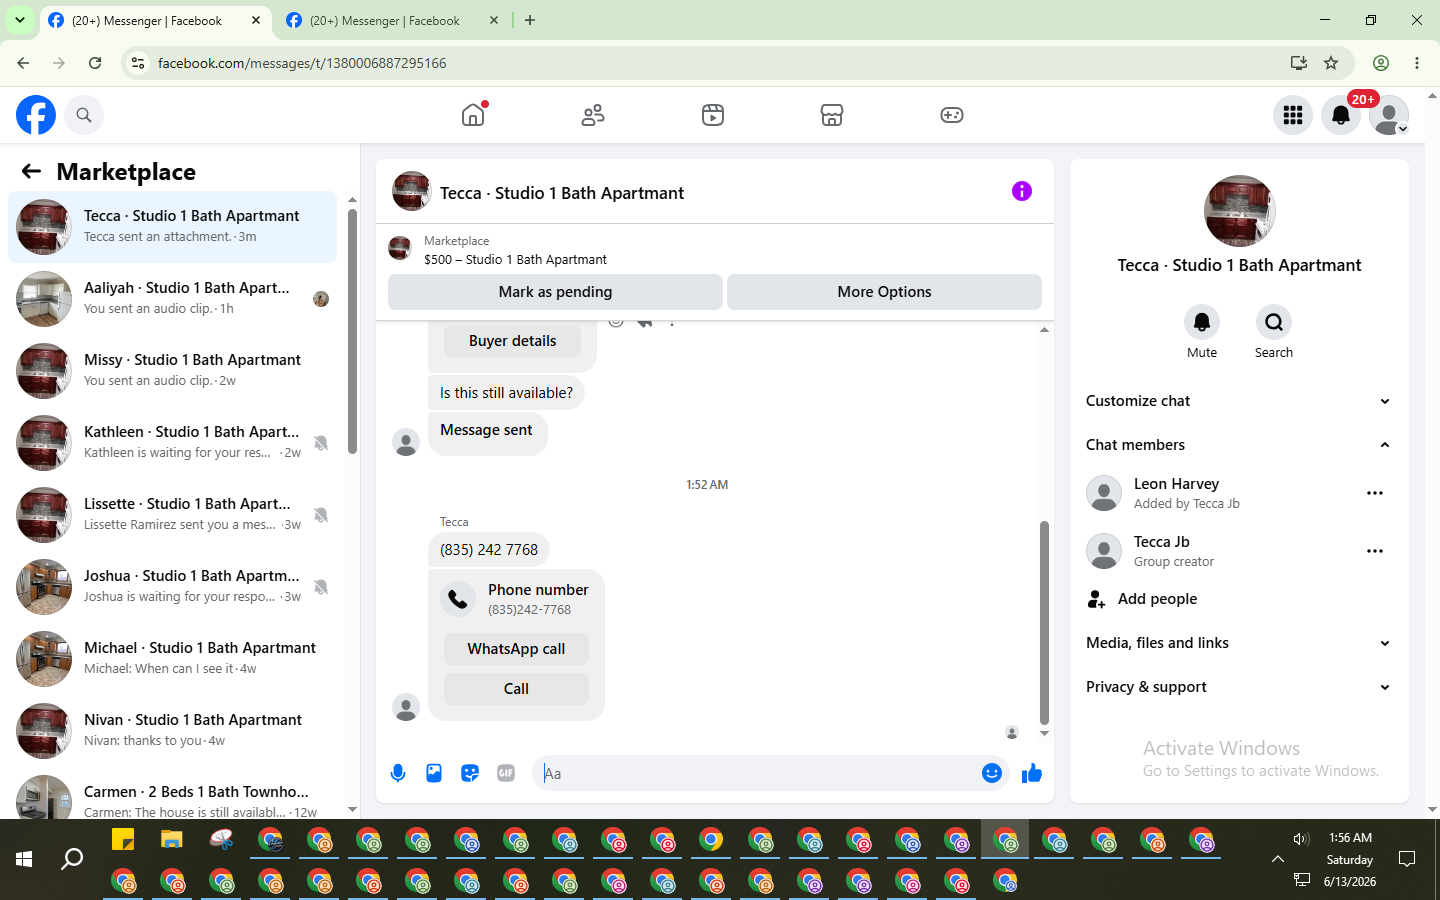The height and width of the screenshot is (900, 1440).
Task: Attach a file with the photo icon
Action: [434, 773]
